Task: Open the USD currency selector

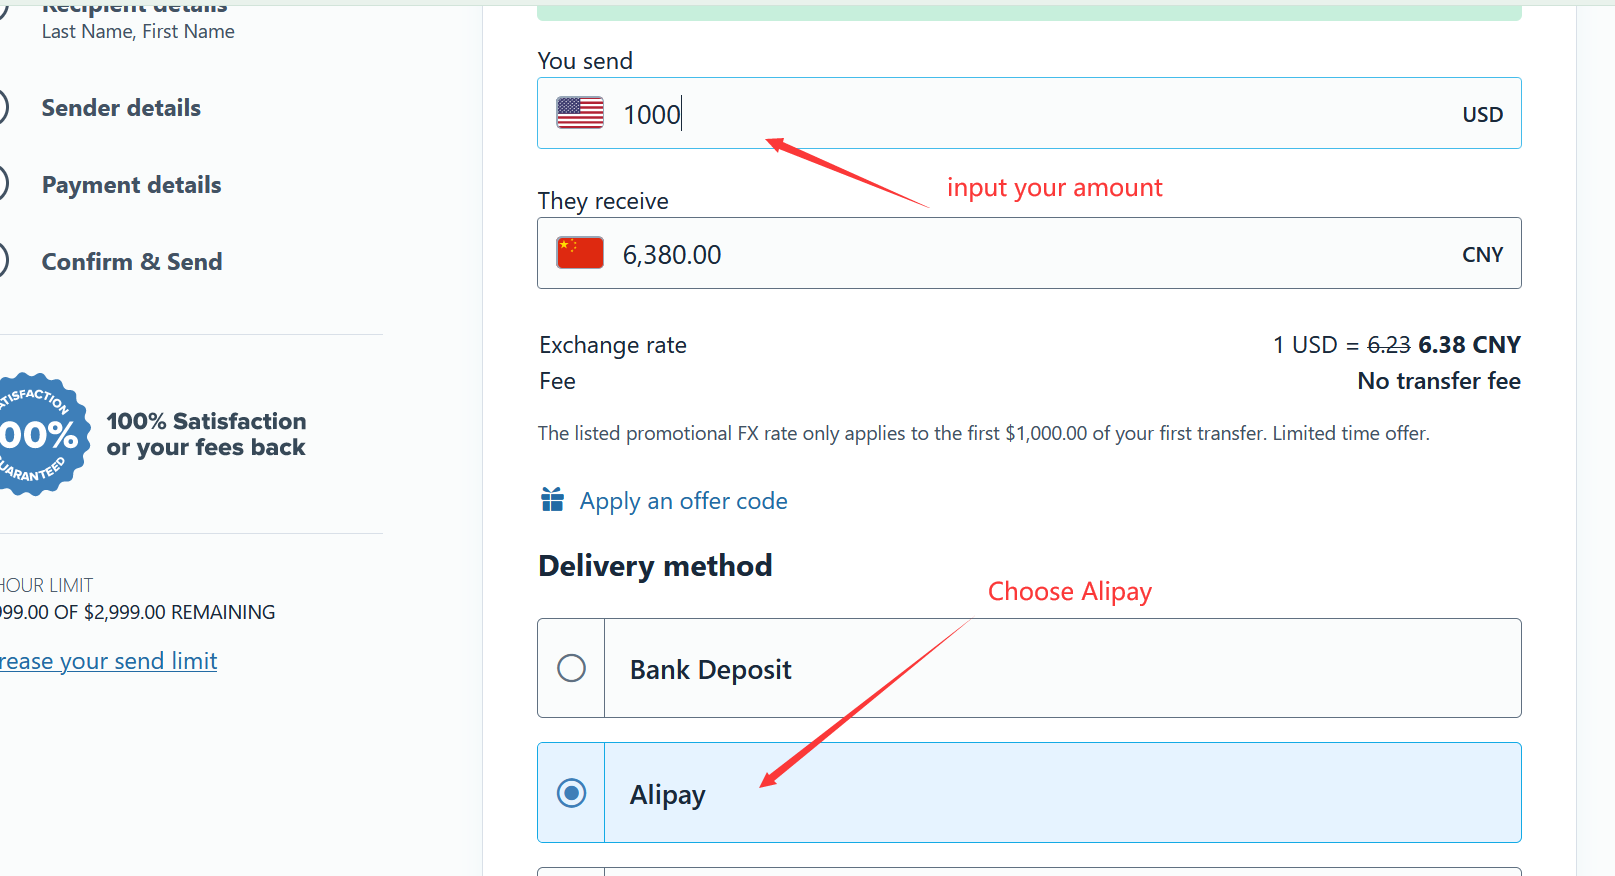Action: tap(1482, 114)
